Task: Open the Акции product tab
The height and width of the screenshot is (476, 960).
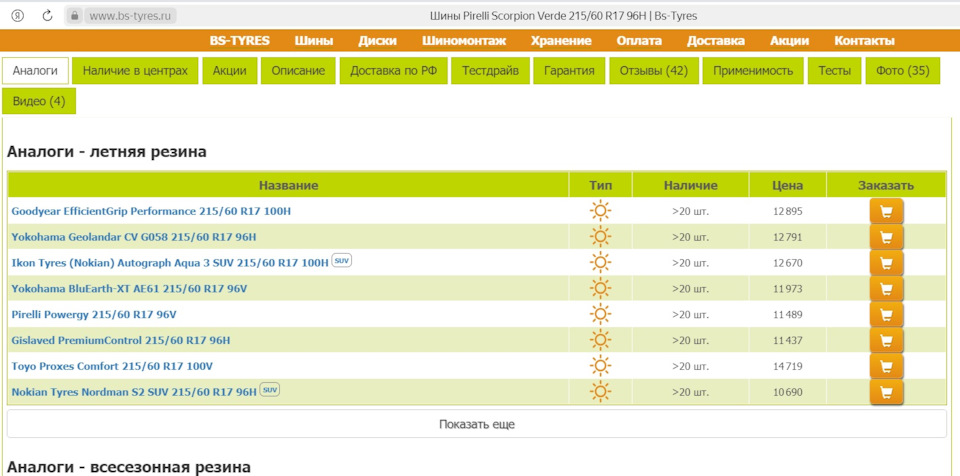Action: click(x=230, y=70)
